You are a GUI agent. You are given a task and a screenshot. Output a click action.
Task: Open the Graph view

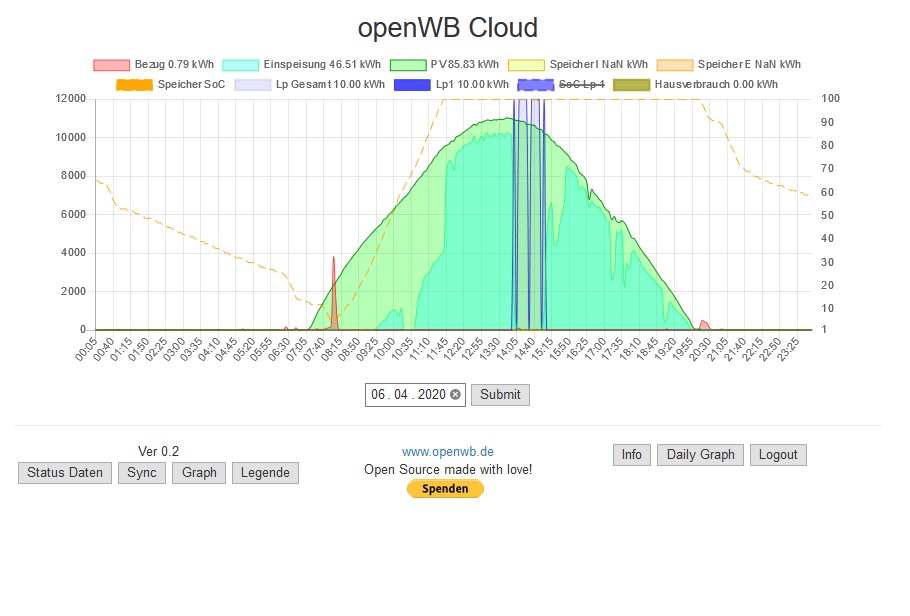(199, 473)
